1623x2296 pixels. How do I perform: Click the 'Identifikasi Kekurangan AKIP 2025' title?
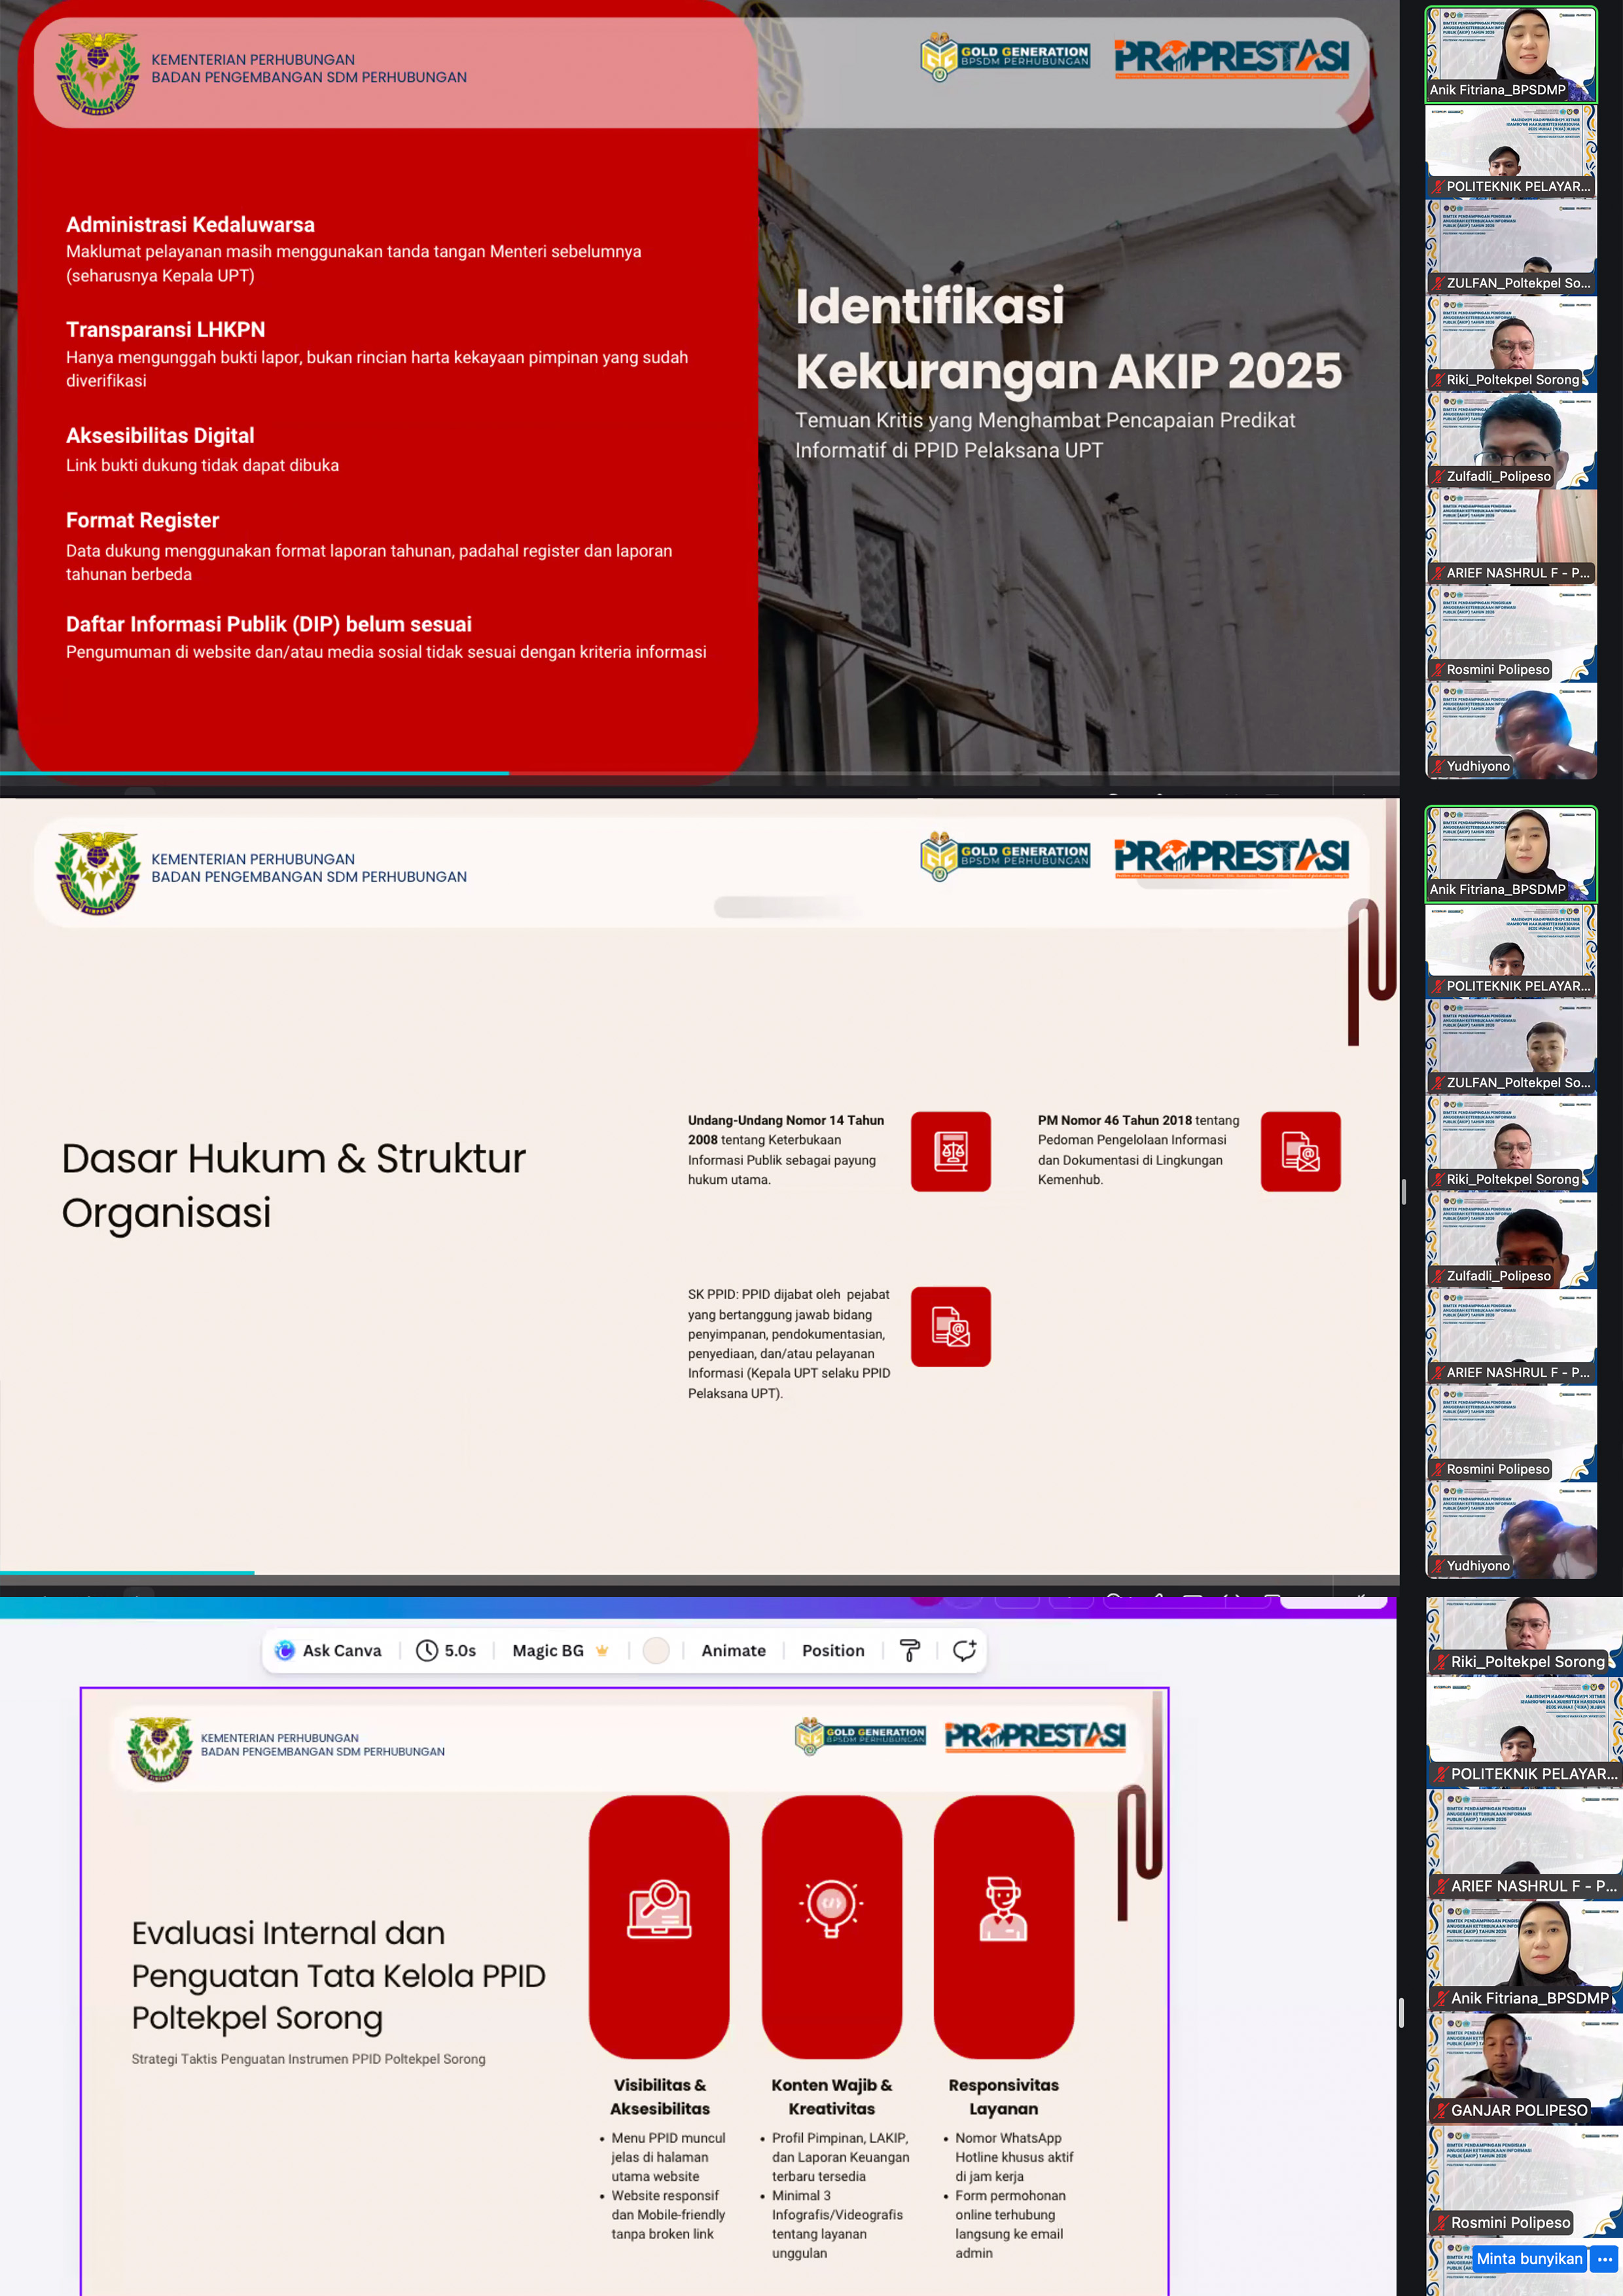1068,338
